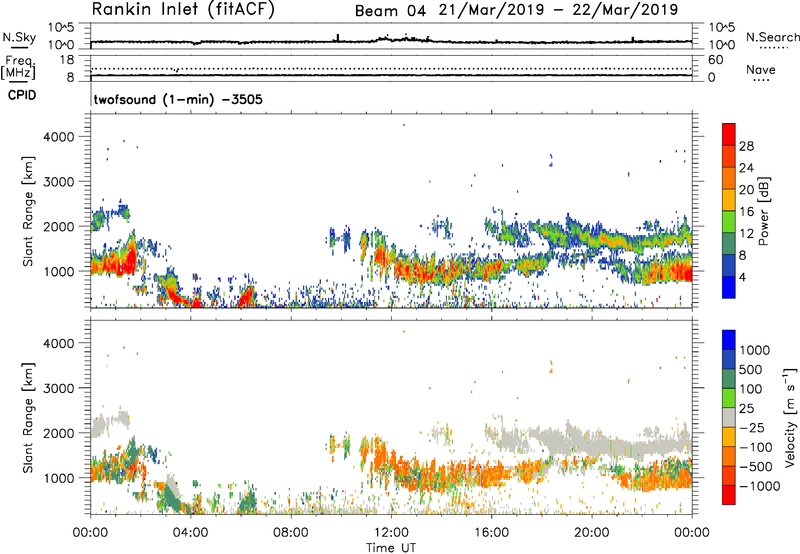Click the "24" label on the power colorbar

(x=746, y=168)
